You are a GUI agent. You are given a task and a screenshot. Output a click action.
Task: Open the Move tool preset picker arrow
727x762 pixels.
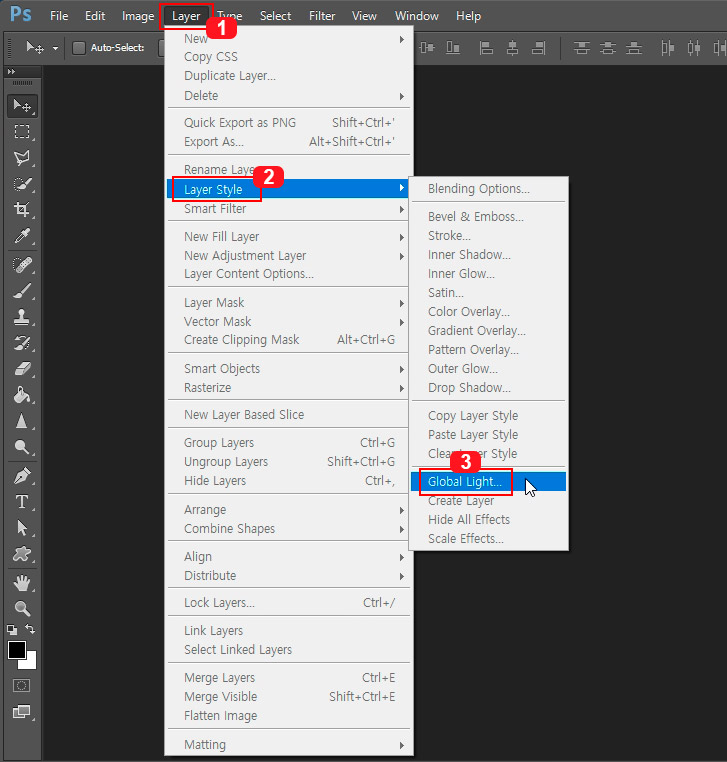point(55,48)
